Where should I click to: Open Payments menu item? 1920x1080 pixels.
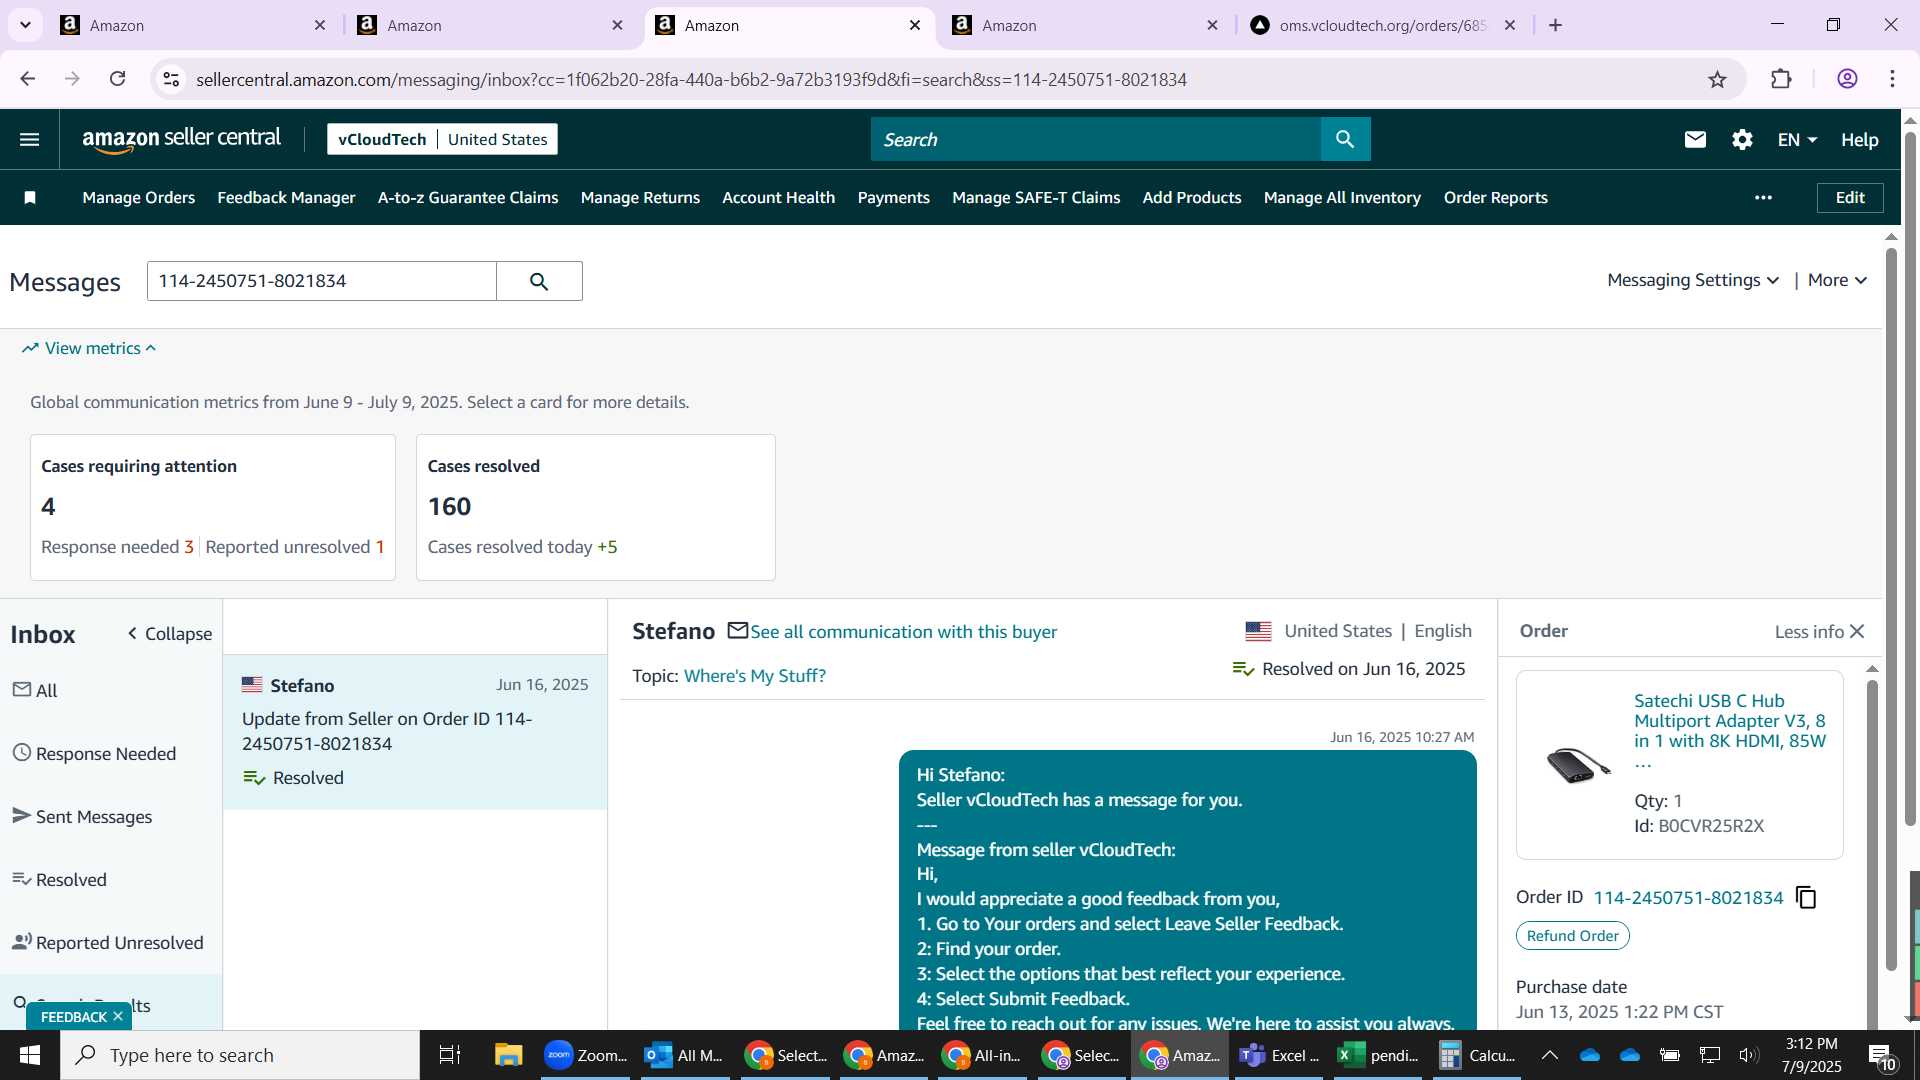[893, 198]
